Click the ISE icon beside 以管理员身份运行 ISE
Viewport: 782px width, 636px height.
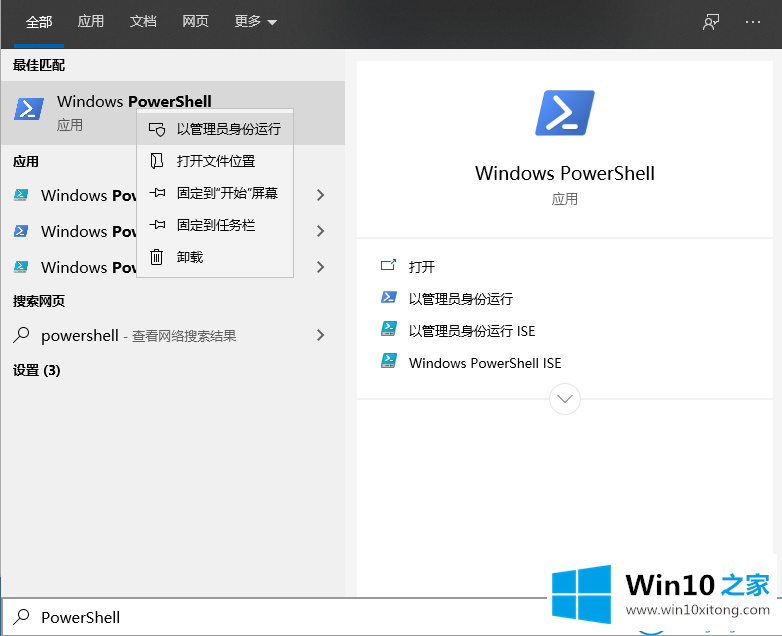pyautogui.click(x=389, y=329)
